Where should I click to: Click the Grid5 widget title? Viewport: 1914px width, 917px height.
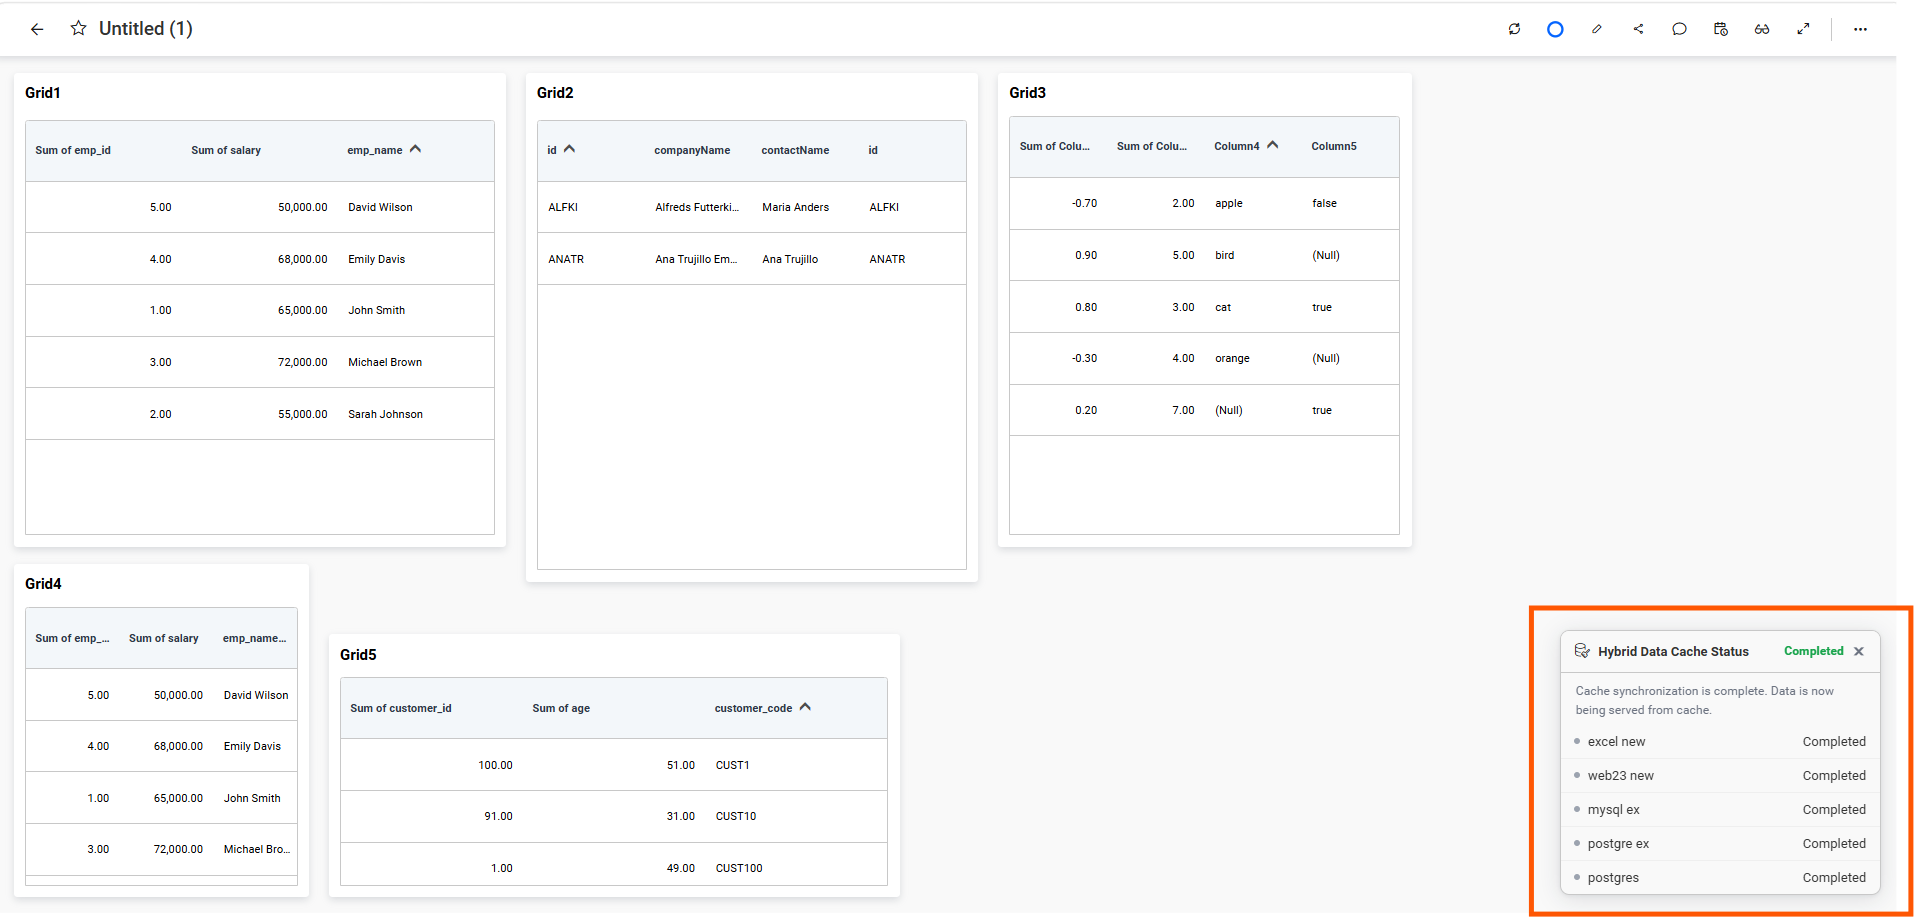pos(358,655)
